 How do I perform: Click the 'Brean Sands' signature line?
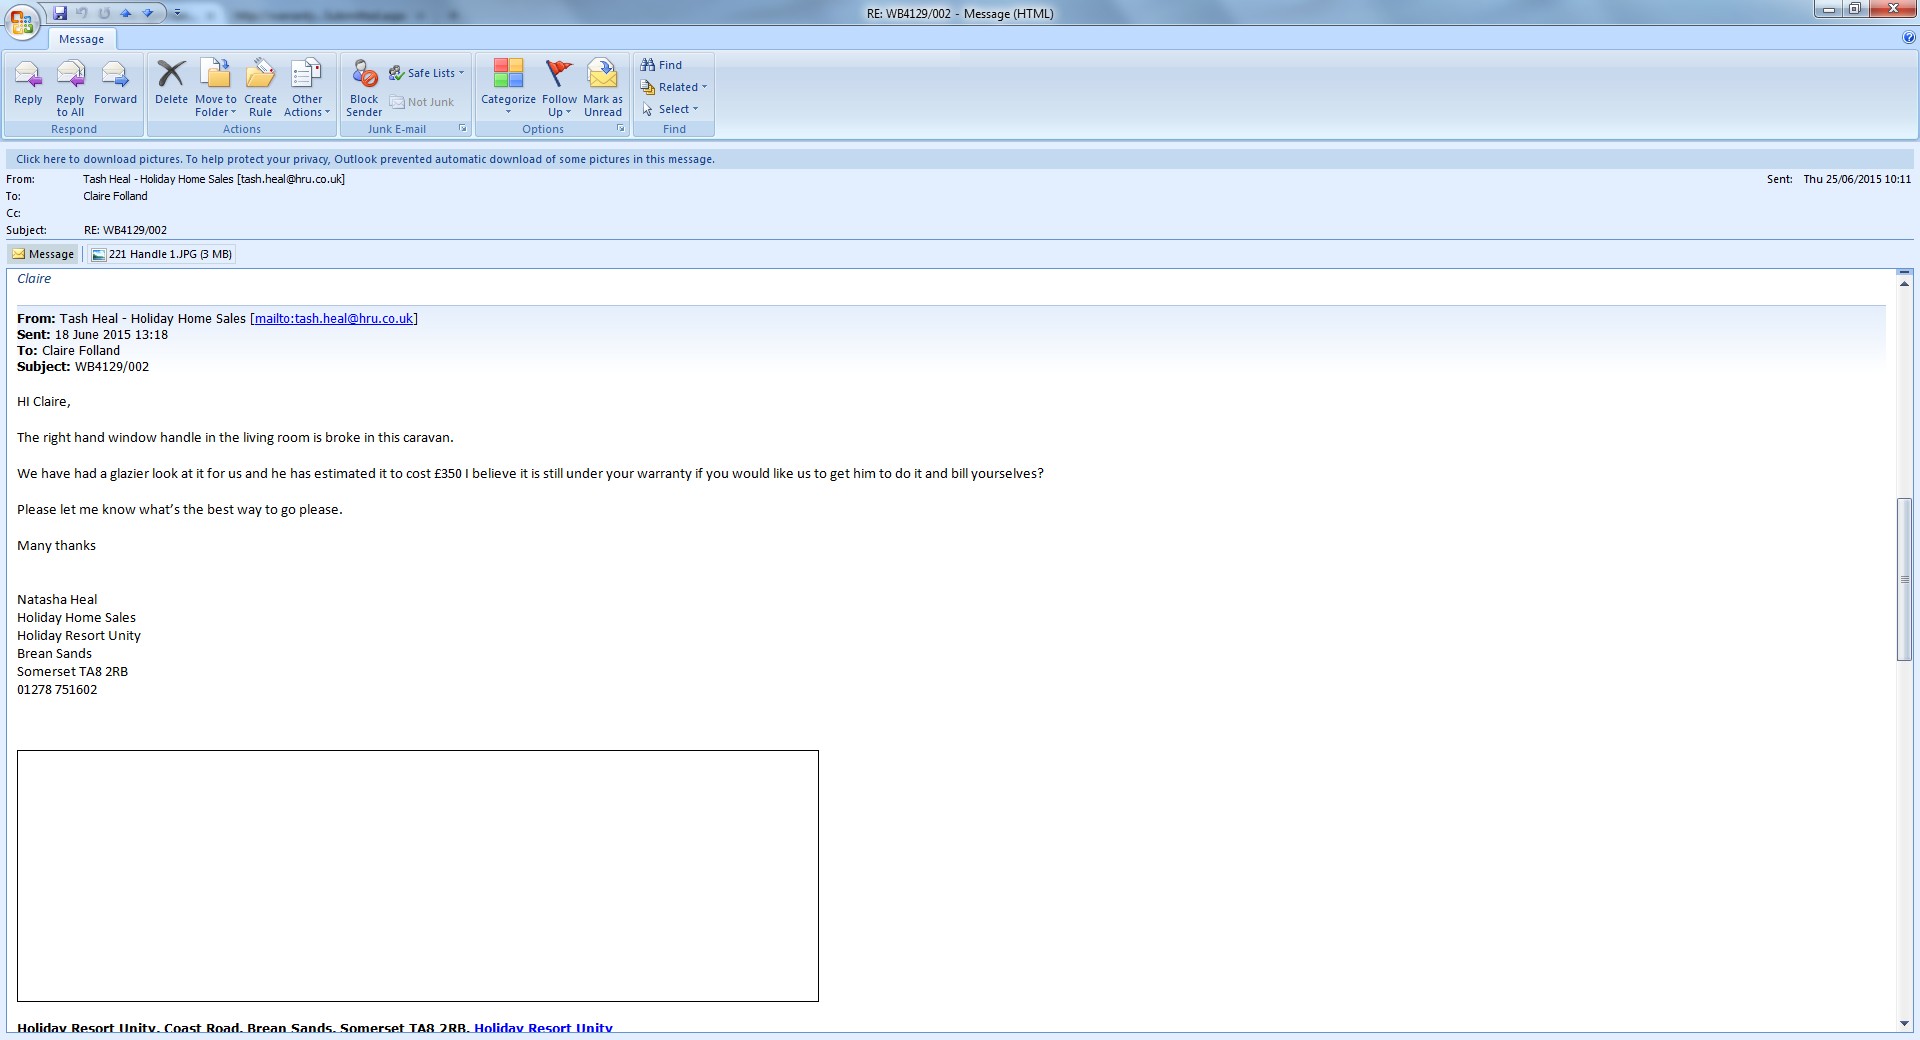click(54, 654)
